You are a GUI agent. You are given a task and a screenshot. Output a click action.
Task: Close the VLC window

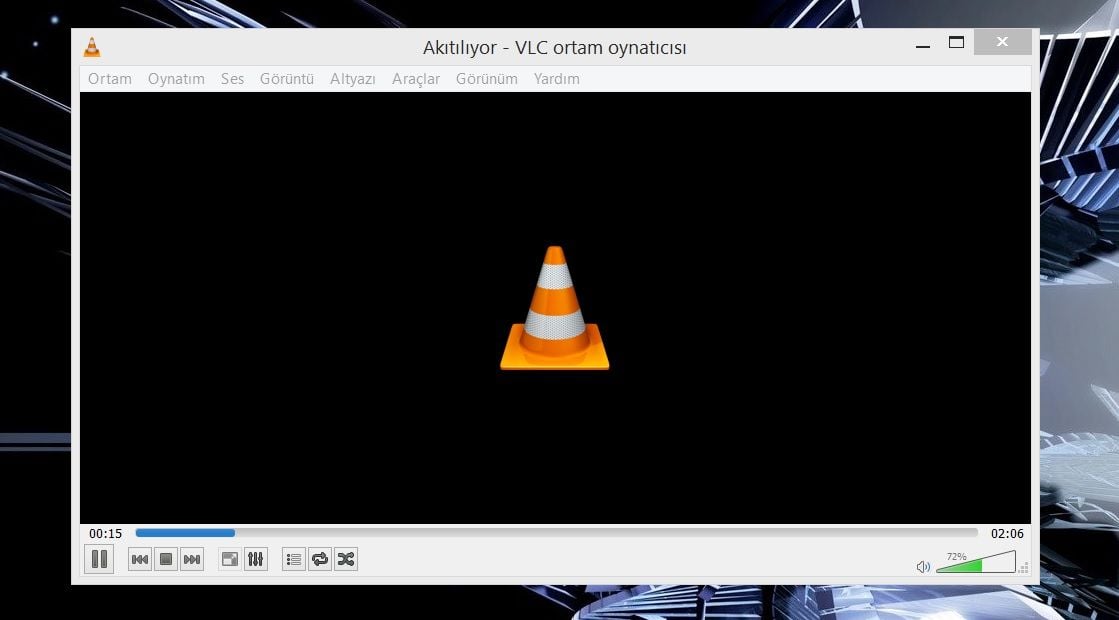point(1003,42)
